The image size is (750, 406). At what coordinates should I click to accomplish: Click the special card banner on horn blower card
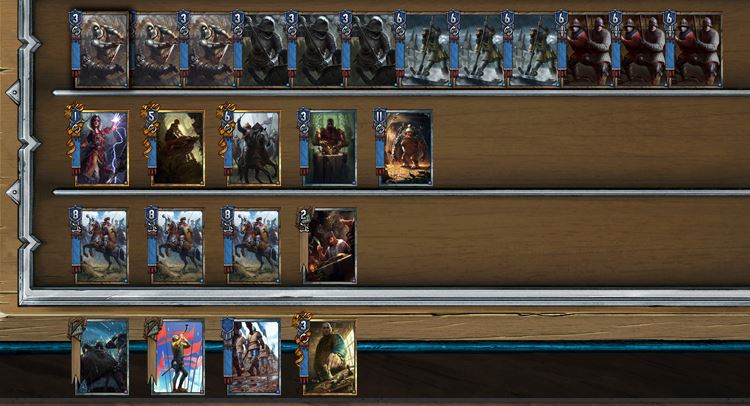tap(152, 328)
